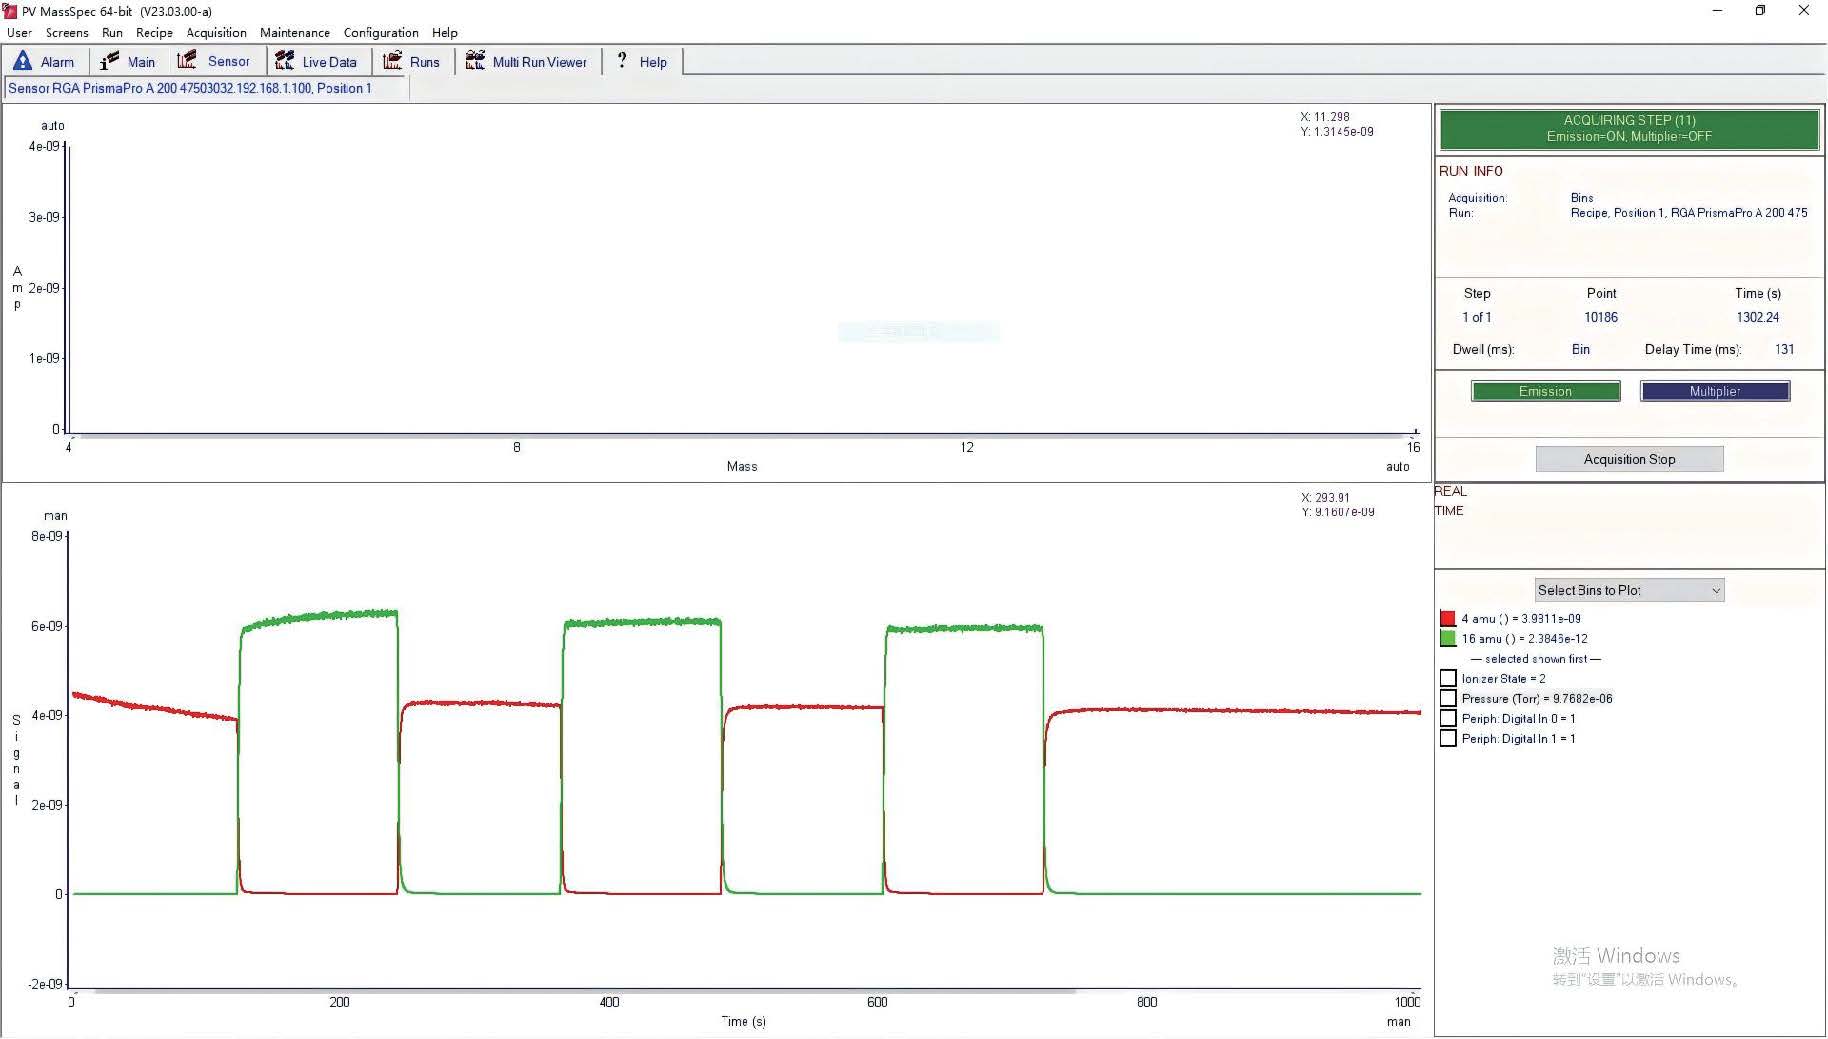Click the red 4 amu color swatch

point(1448,618)
